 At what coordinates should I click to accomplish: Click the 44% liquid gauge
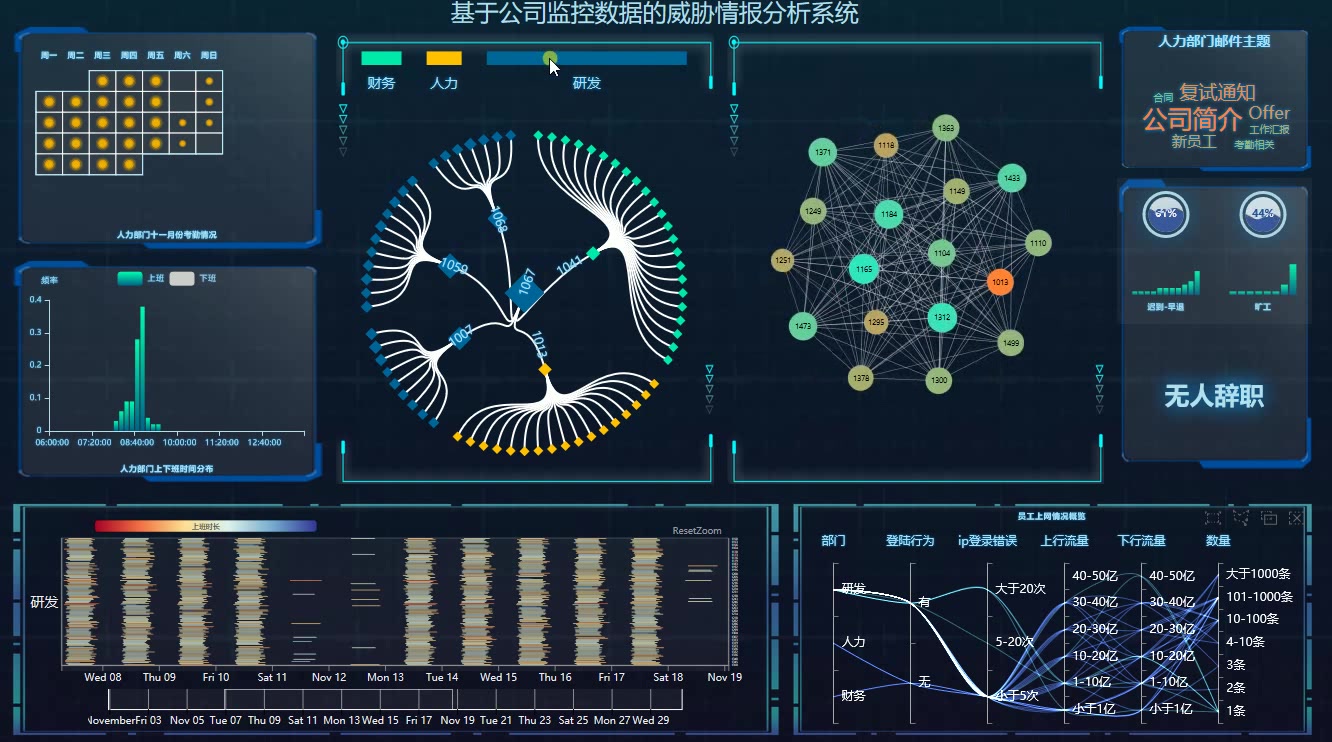(1263, 214)
